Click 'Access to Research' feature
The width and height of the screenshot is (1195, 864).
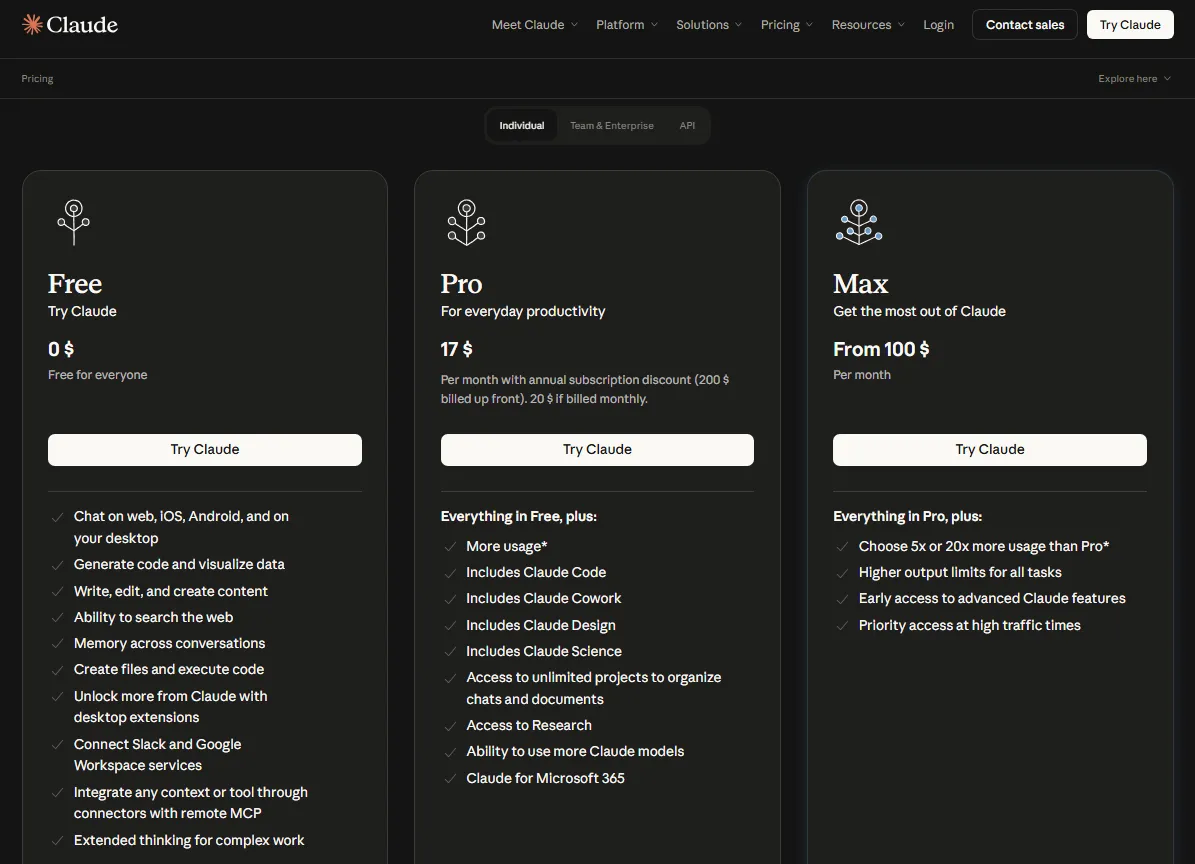tap(529, 725)
